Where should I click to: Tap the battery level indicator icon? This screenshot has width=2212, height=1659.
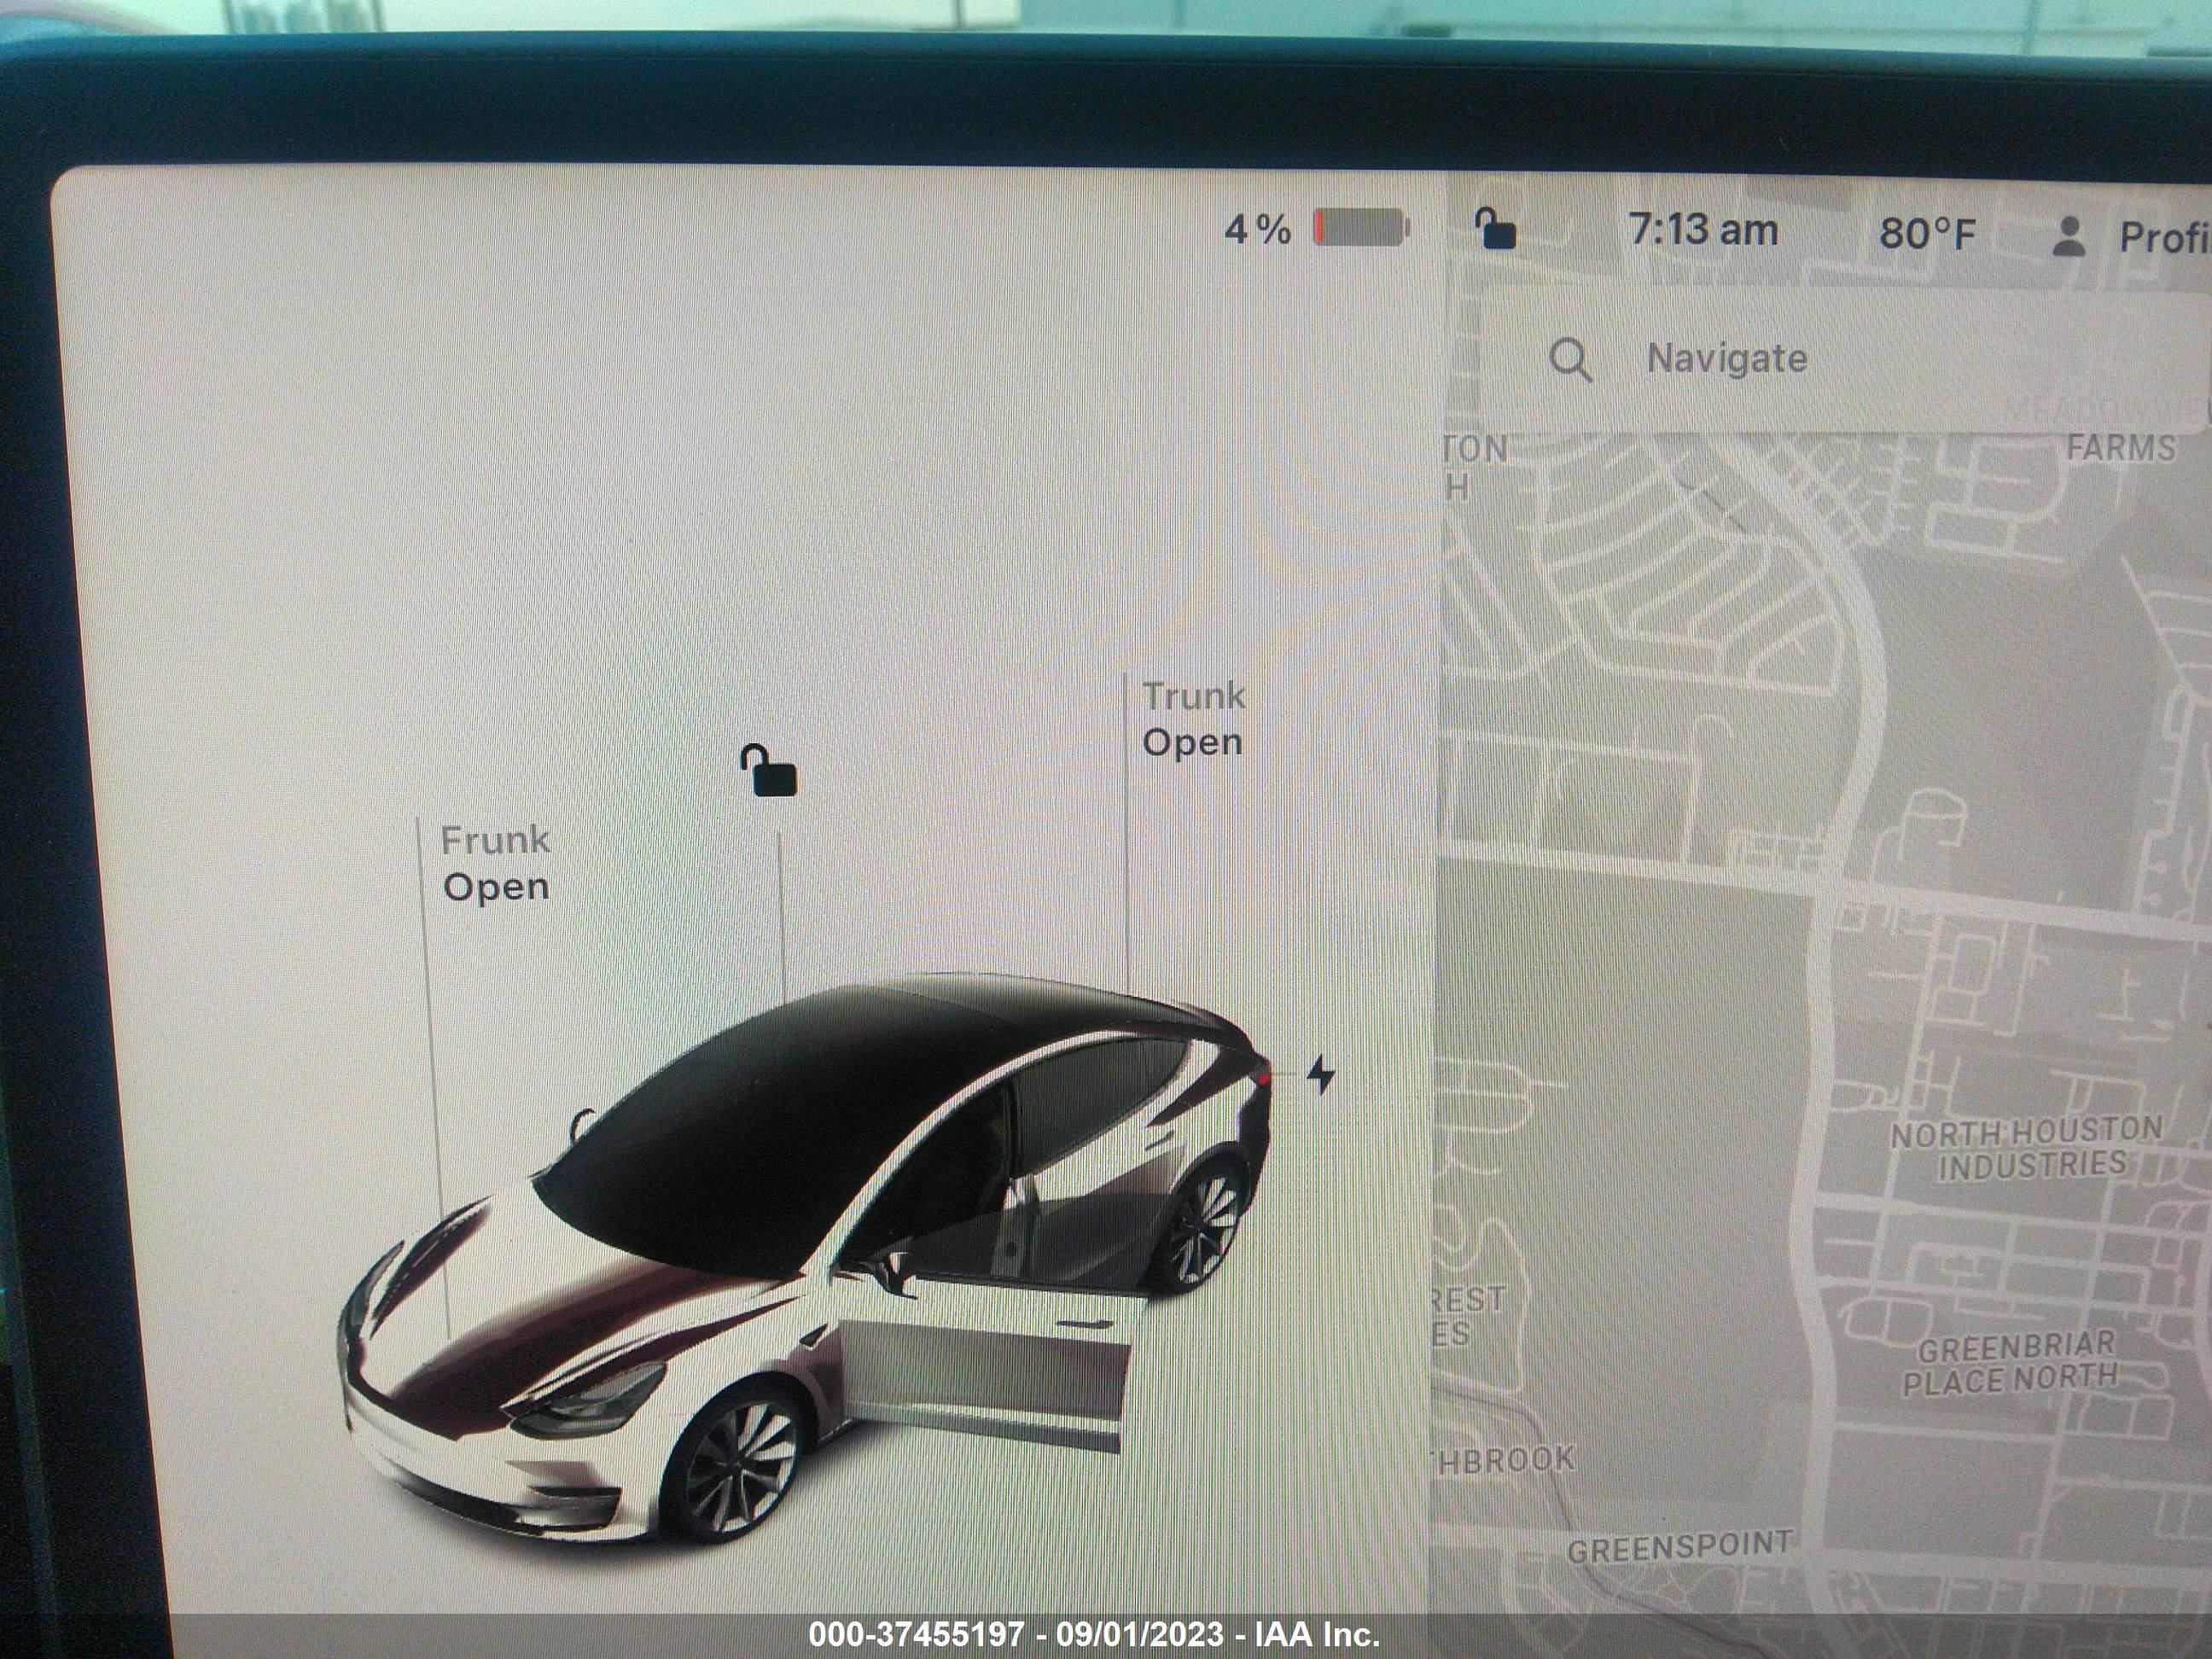click(1361, 228)
